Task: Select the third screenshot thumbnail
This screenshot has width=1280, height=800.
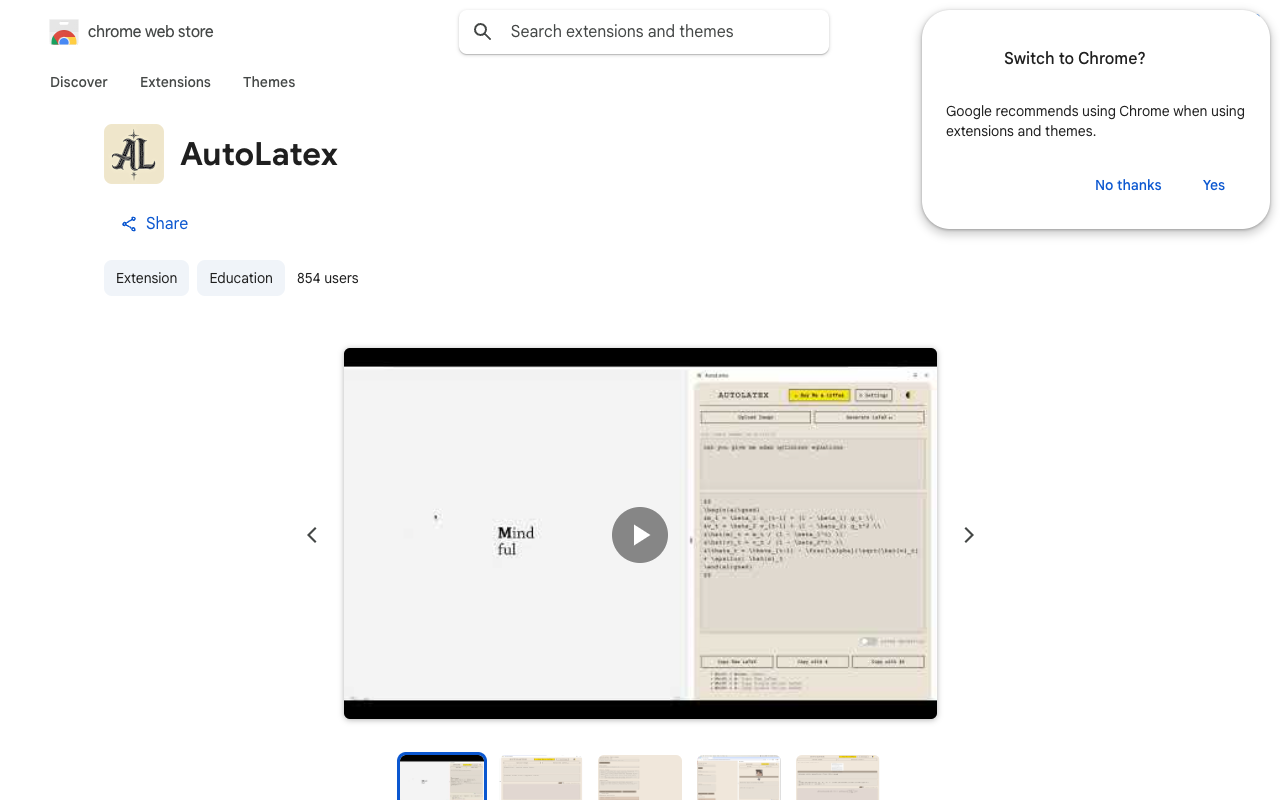Action: tap(640, 777)
